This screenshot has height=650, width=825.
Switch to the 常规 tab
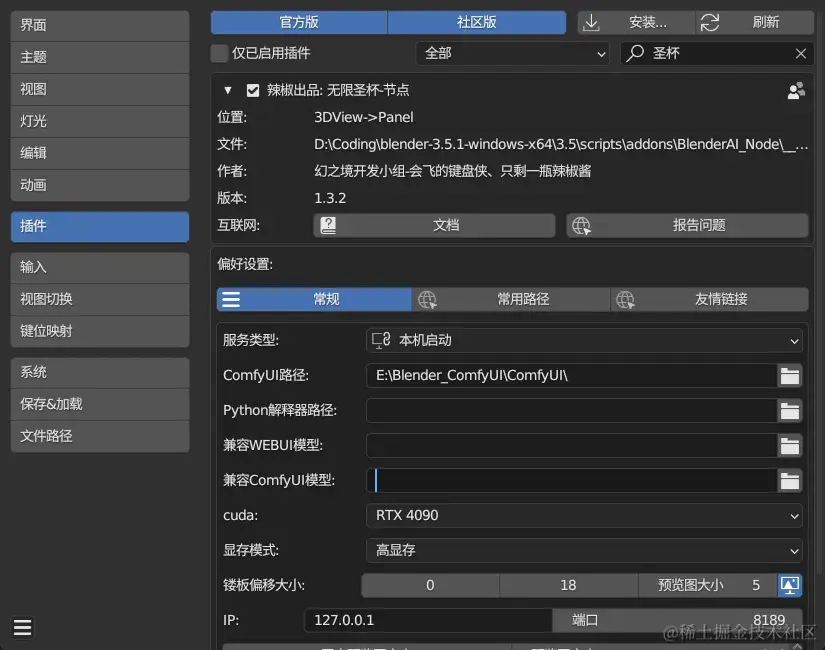point(314,299)
